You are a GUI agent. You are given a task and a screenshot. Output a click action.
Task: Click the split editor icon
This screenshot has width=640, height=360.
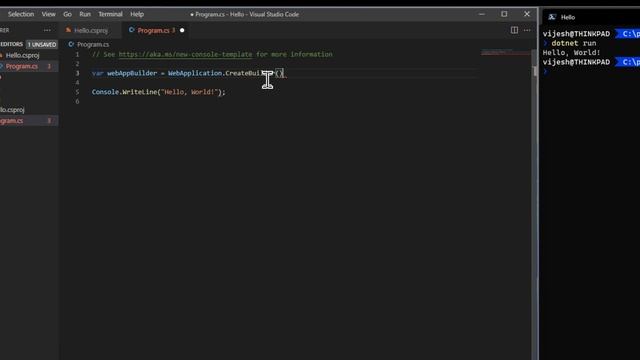click(514, 30)
